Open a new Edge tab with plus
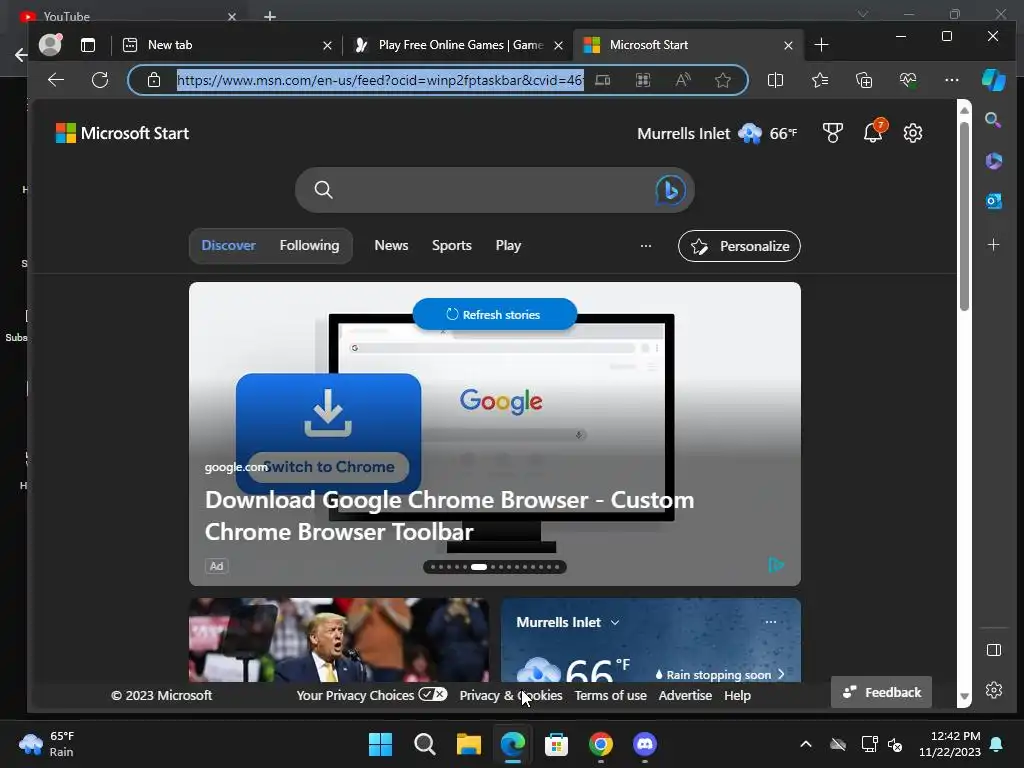 tap(822, 45)
